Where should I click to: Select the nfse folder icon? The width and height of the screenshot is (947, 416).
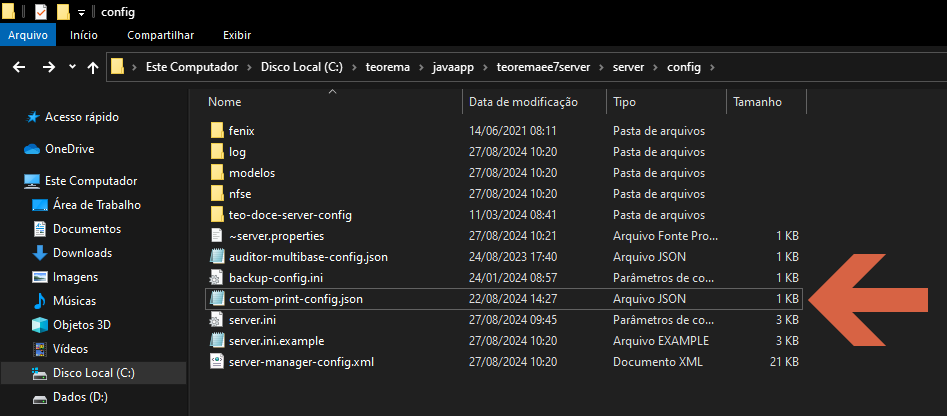click(217, 194)
